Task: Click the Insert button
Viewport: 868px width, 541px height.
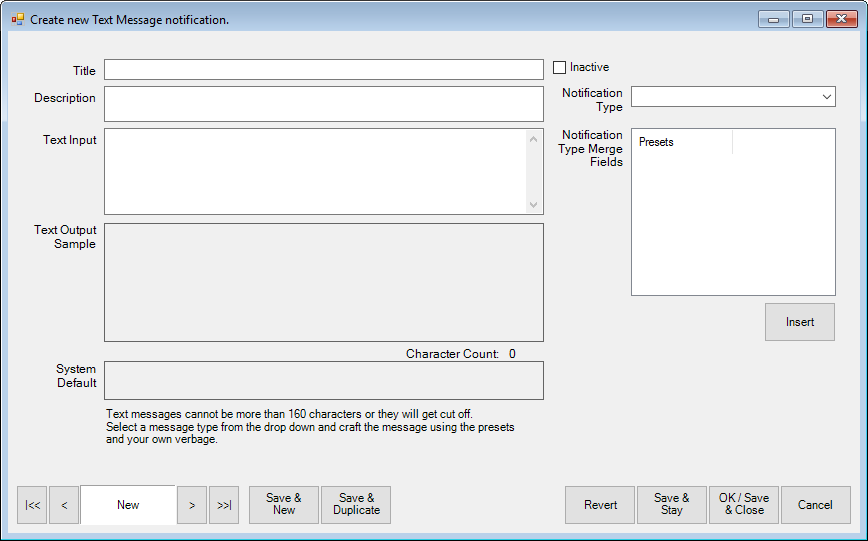Action: coord(800,322)
